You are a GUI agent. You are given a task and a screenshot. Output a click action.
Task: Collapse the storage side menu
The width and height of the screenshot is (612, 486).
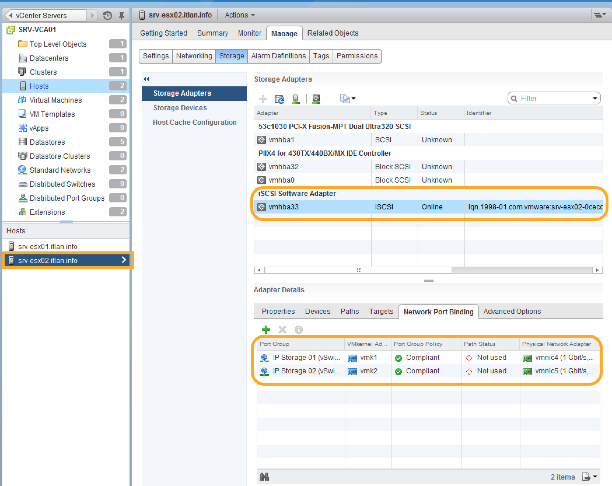click(147, 78)
